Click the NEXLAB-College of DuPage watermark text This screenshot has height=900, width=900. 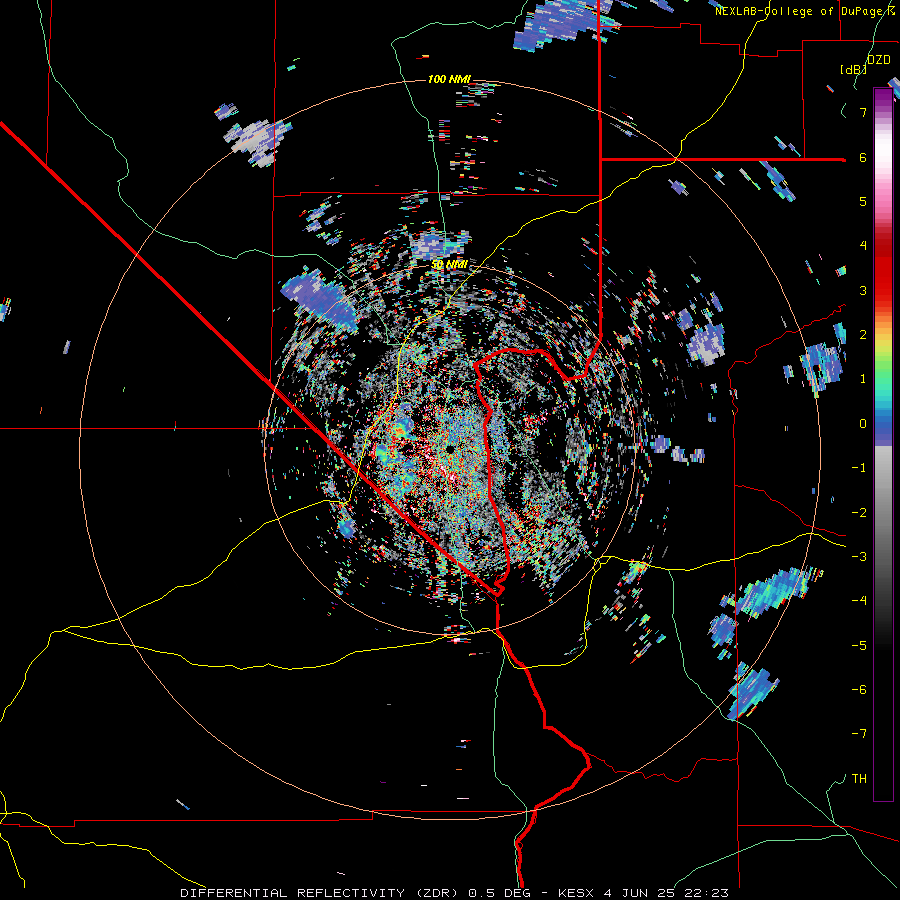[805, 11]
